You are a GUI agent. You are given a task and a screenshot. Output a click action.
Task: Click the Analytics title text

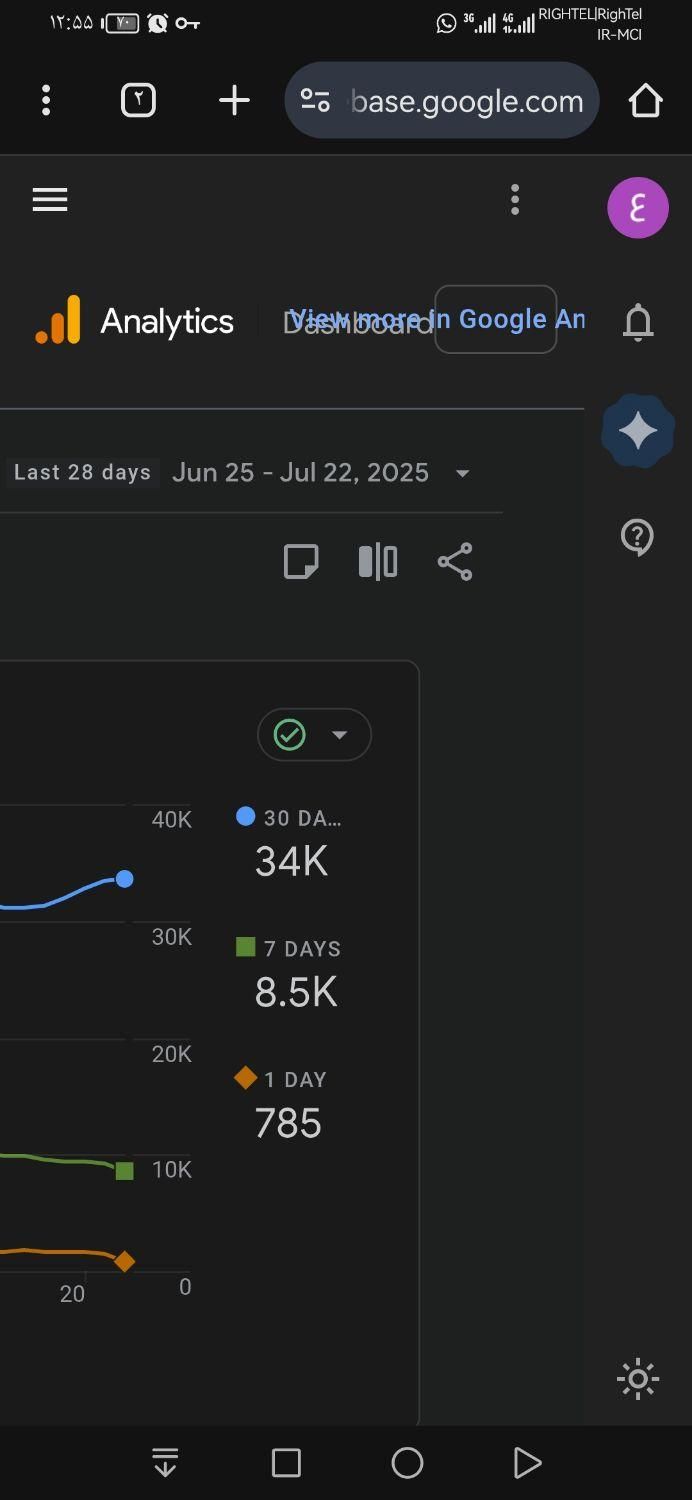click(167, 321)
